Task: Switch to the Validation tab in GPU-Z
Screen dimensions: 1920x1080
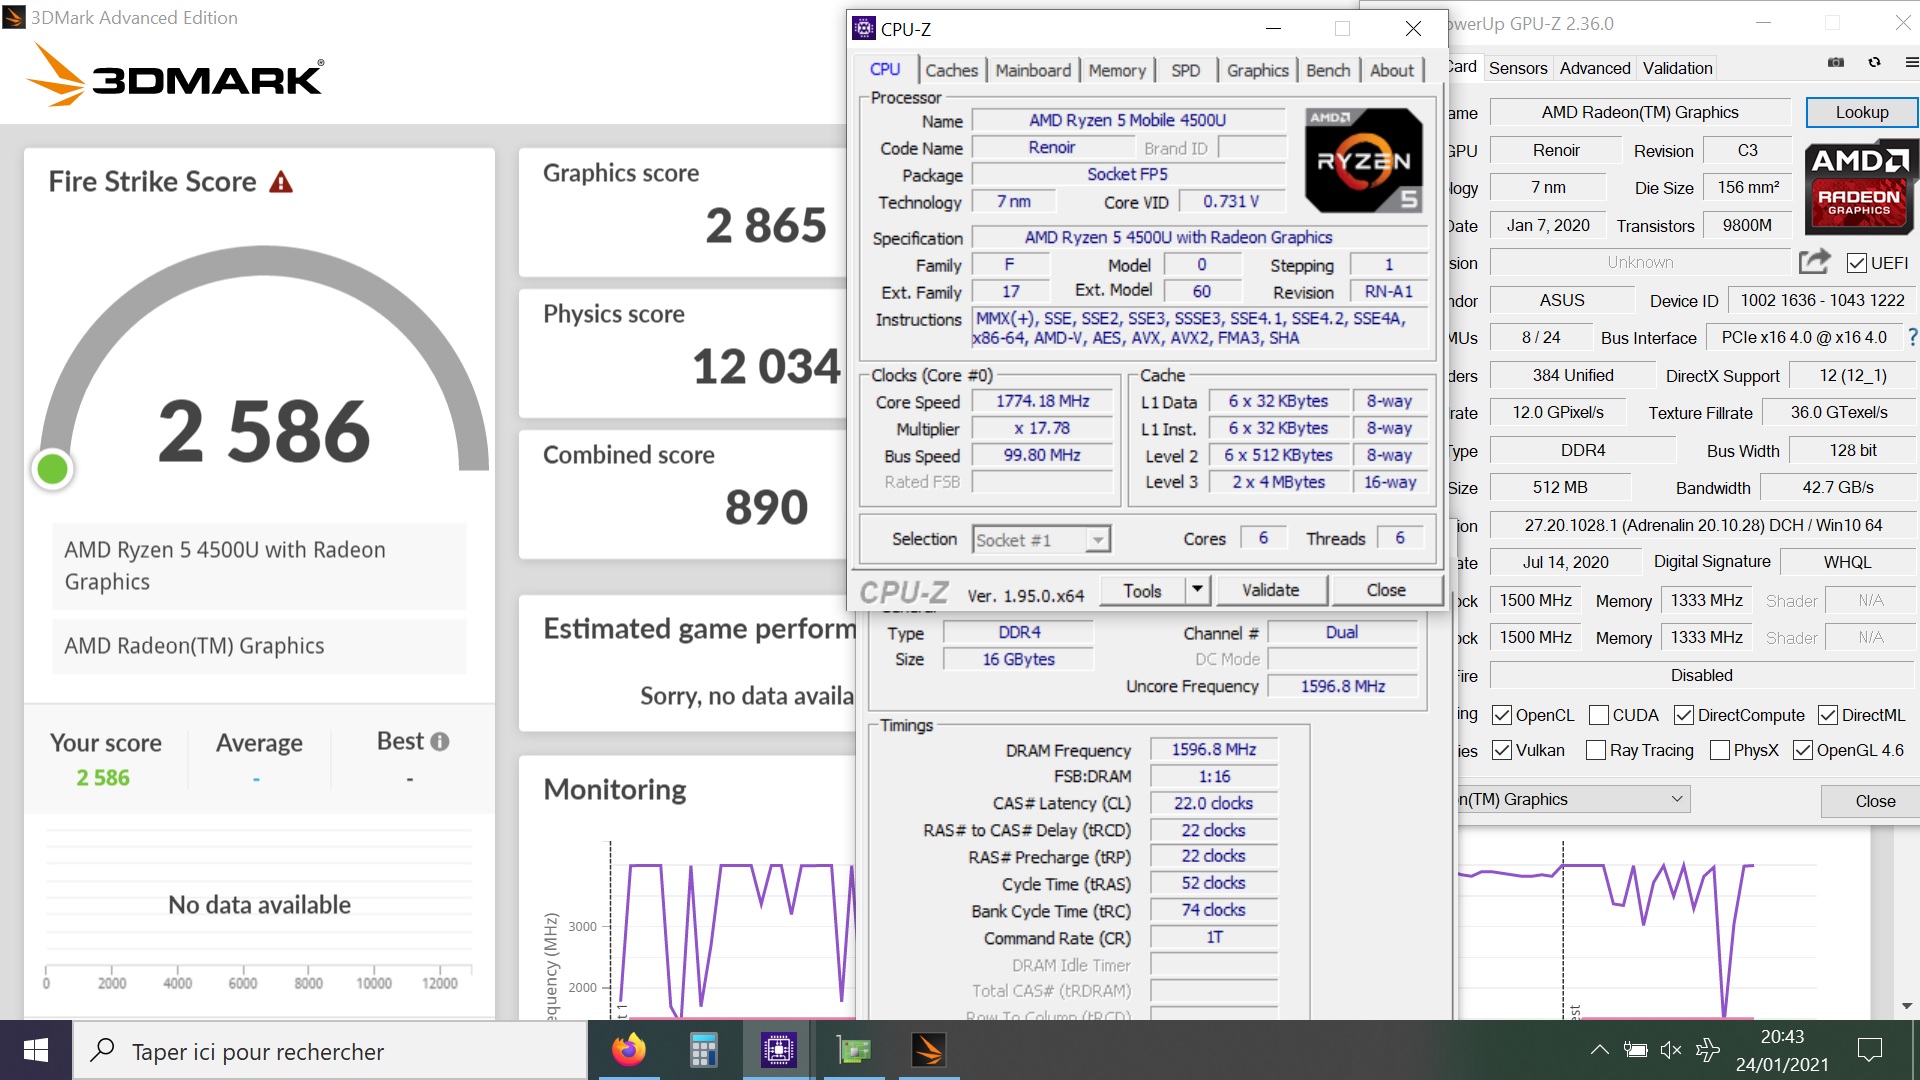Action: (x=1677, y=68)
